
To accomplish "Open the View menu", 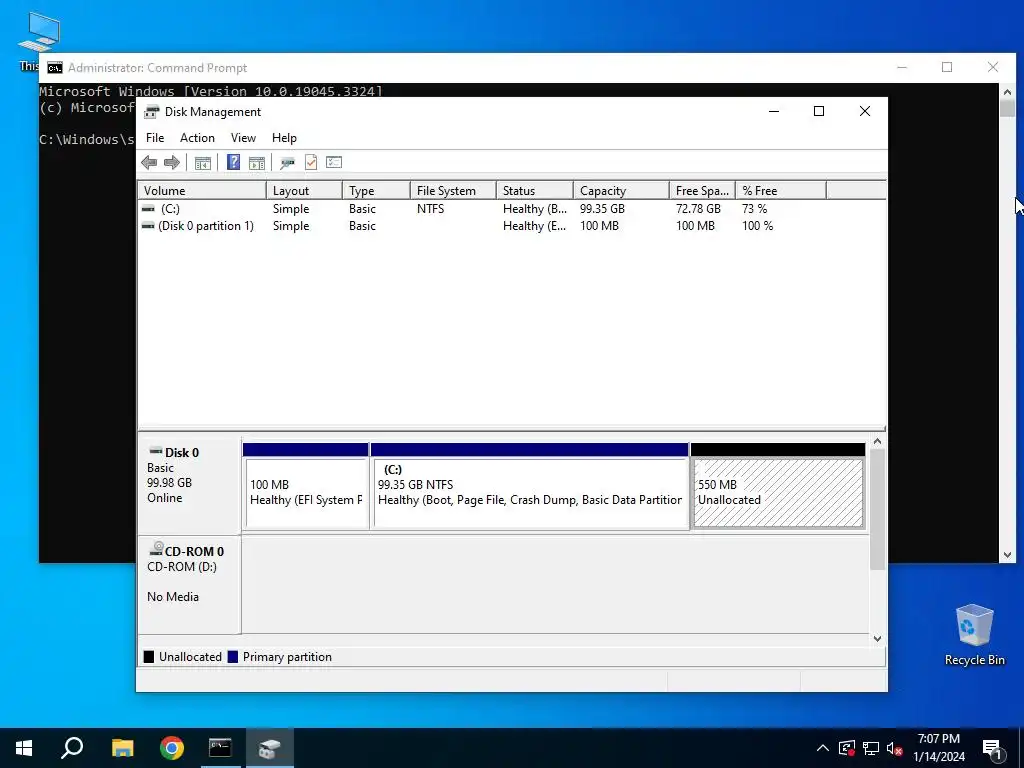I will (x=243, y=138).
